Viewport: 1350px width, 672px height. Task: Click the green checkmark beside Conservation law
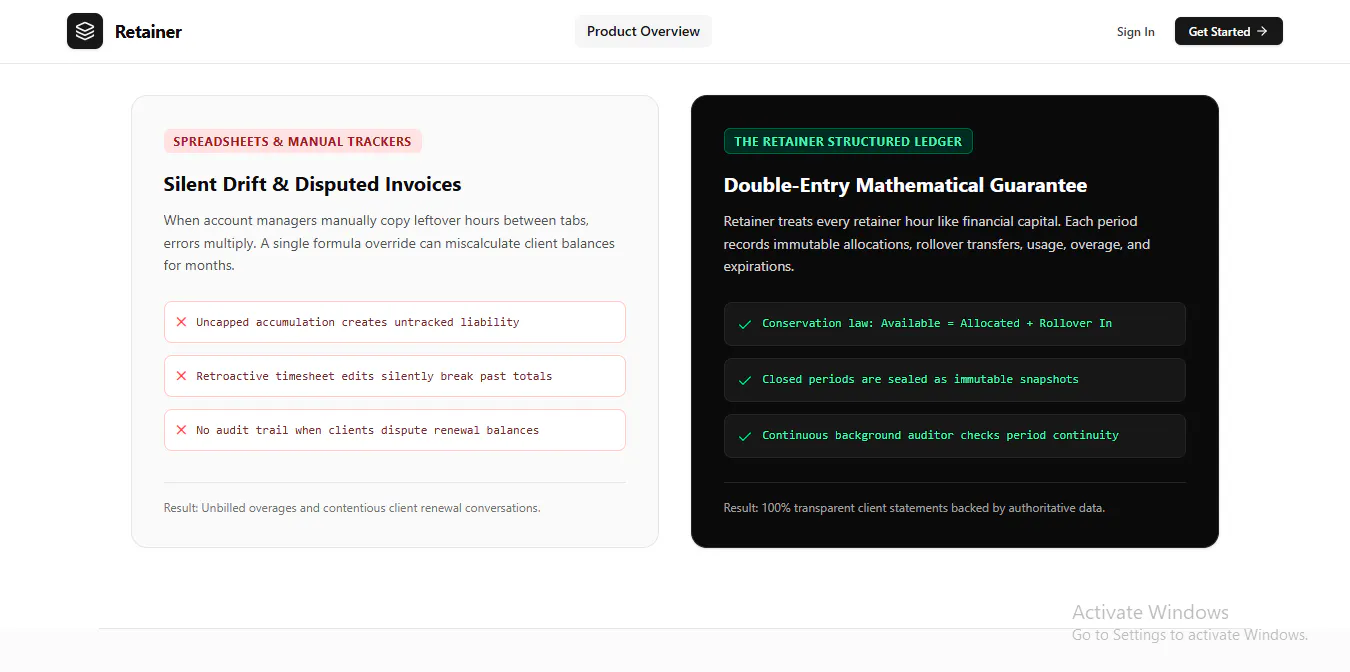(744, 324)
